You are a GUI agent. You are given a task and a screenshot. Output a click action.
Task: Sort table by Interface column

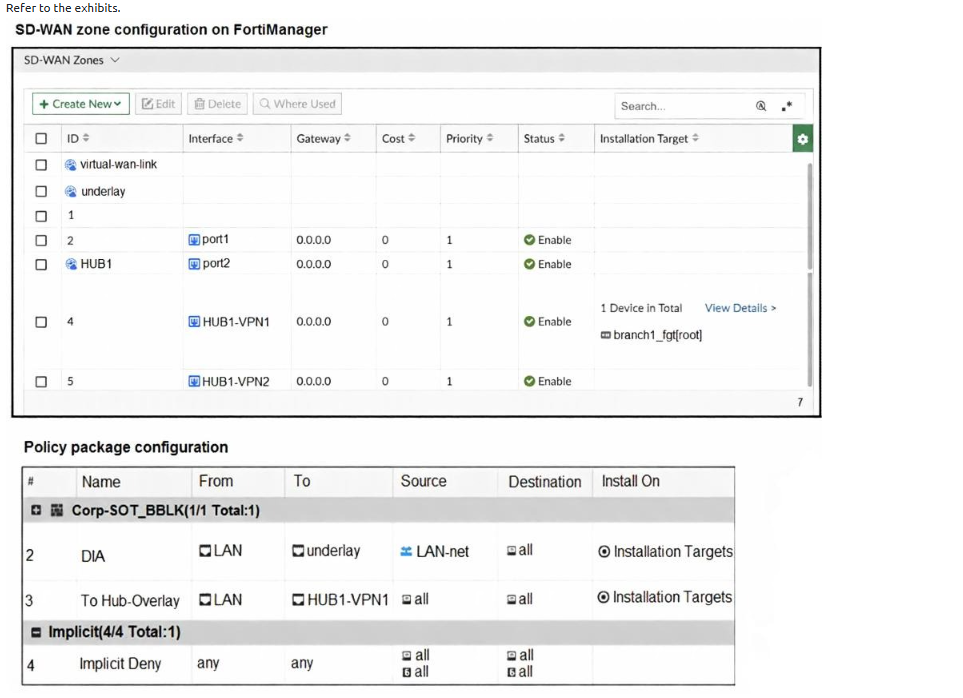pos(216,138)
